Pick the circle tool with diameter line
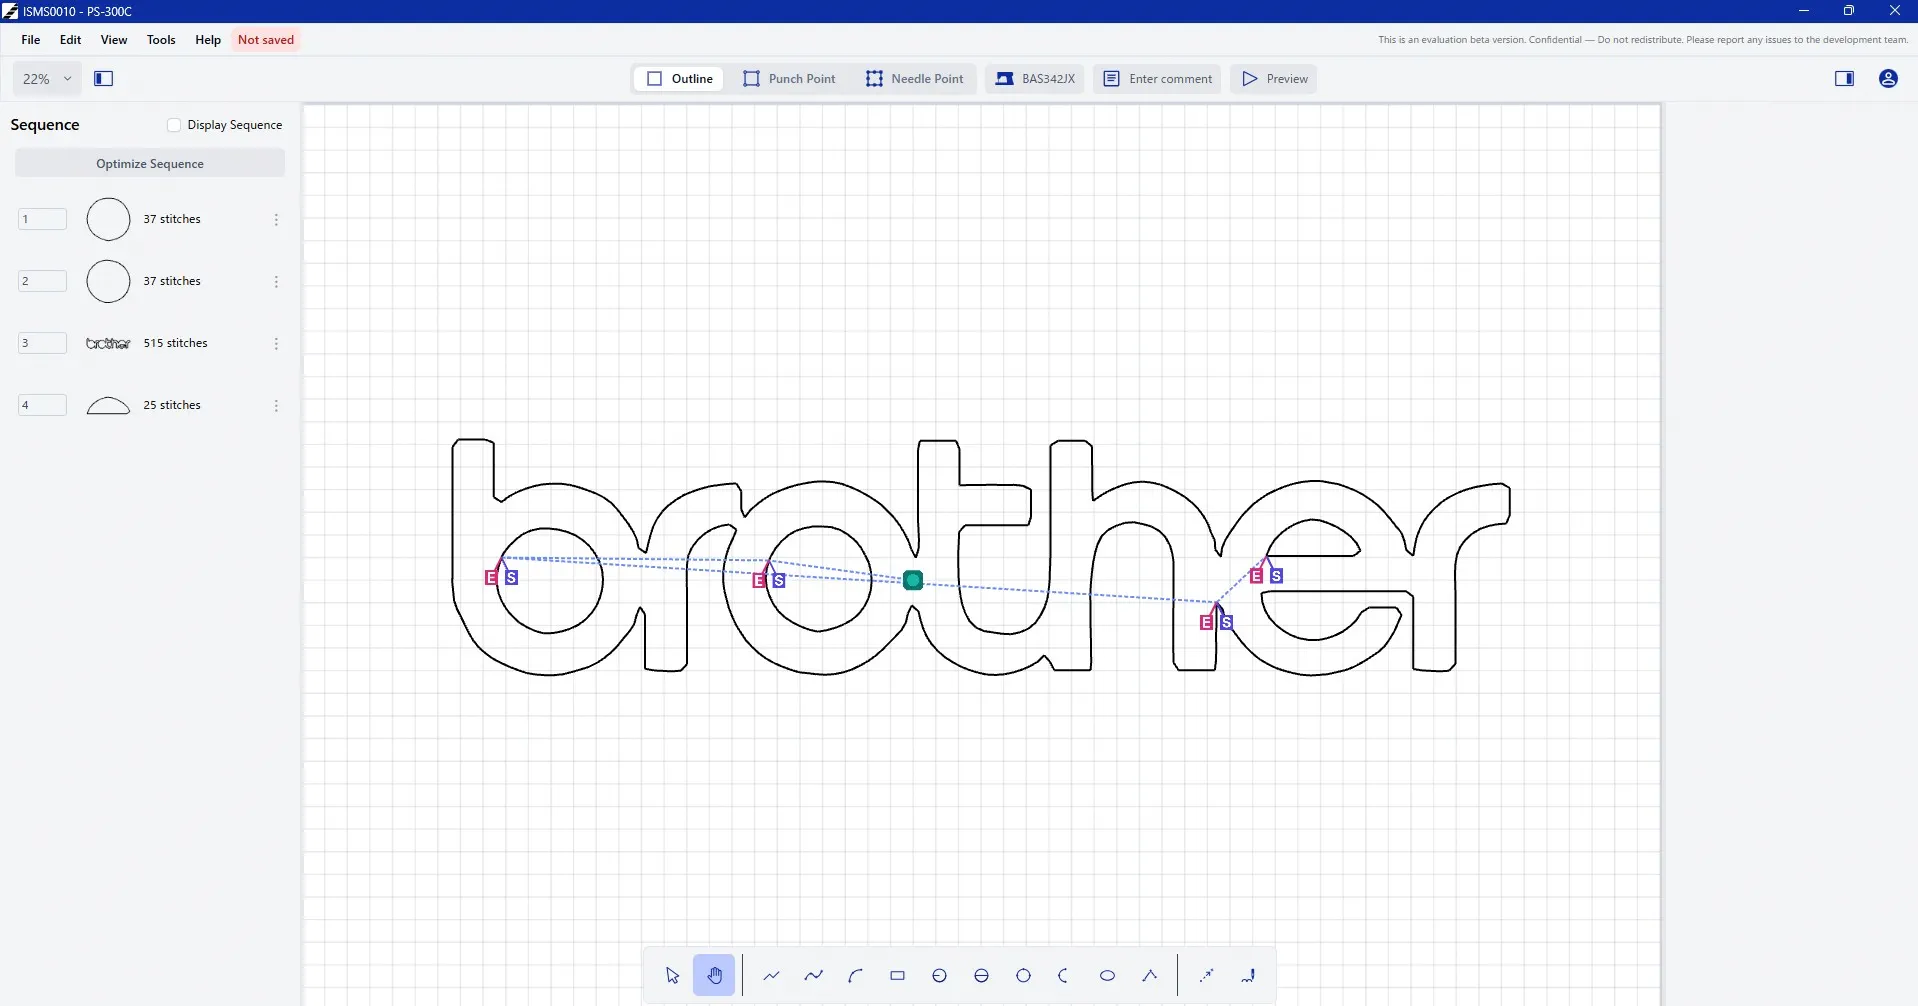The width and height of the screenshot is (1918, 1006). 981,976
